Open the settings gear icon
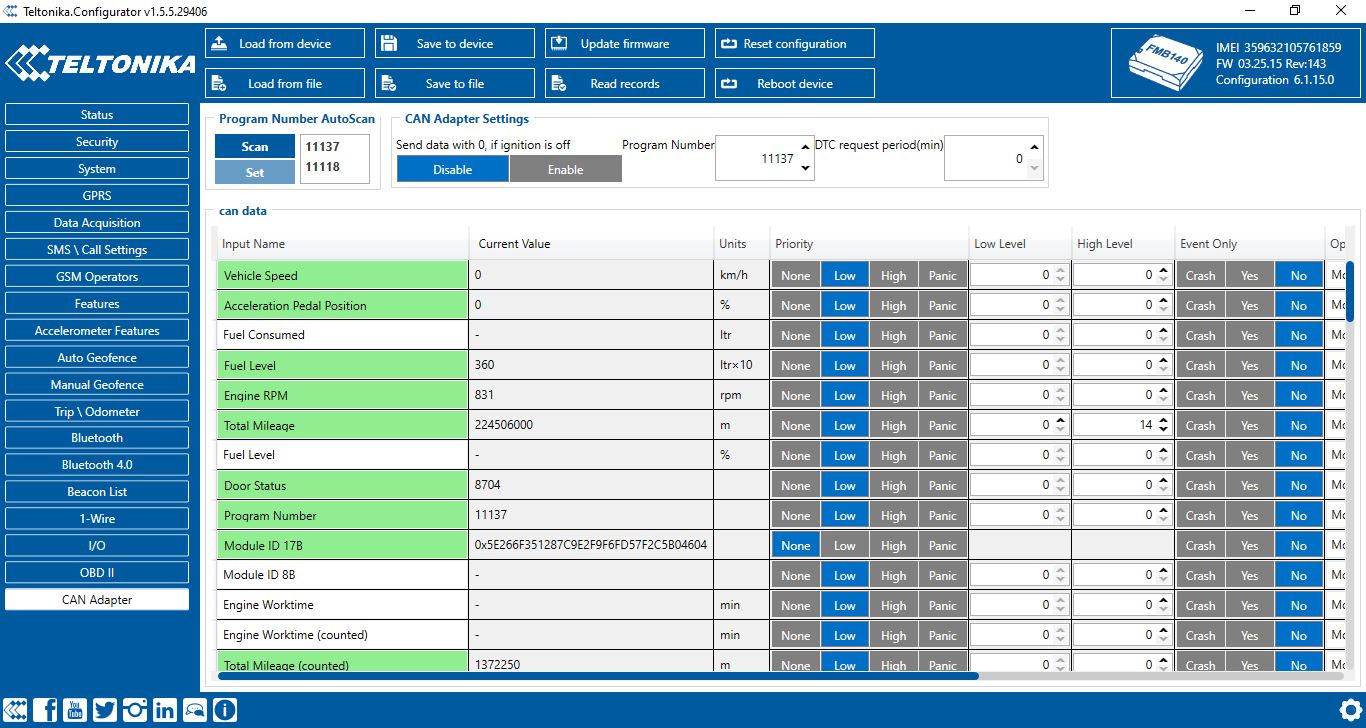This screenshot has height=728, width=1366. [x=1350, y=710]
